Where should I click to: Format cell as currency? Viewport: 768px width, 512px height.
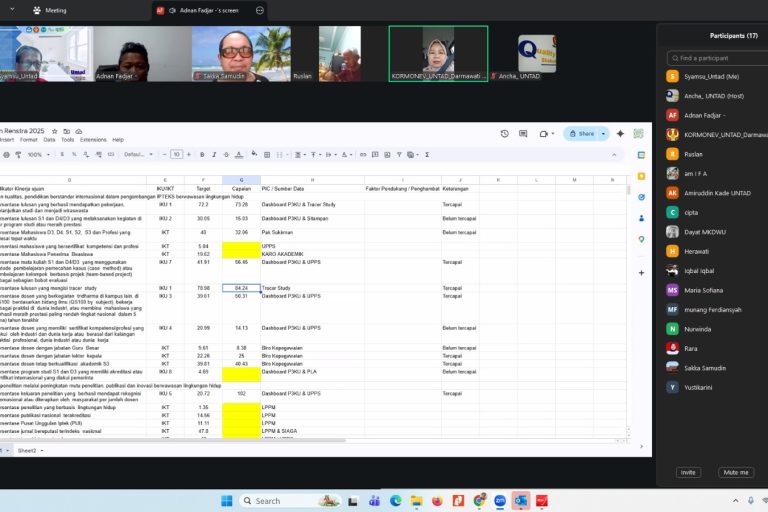tap(62, 155)
